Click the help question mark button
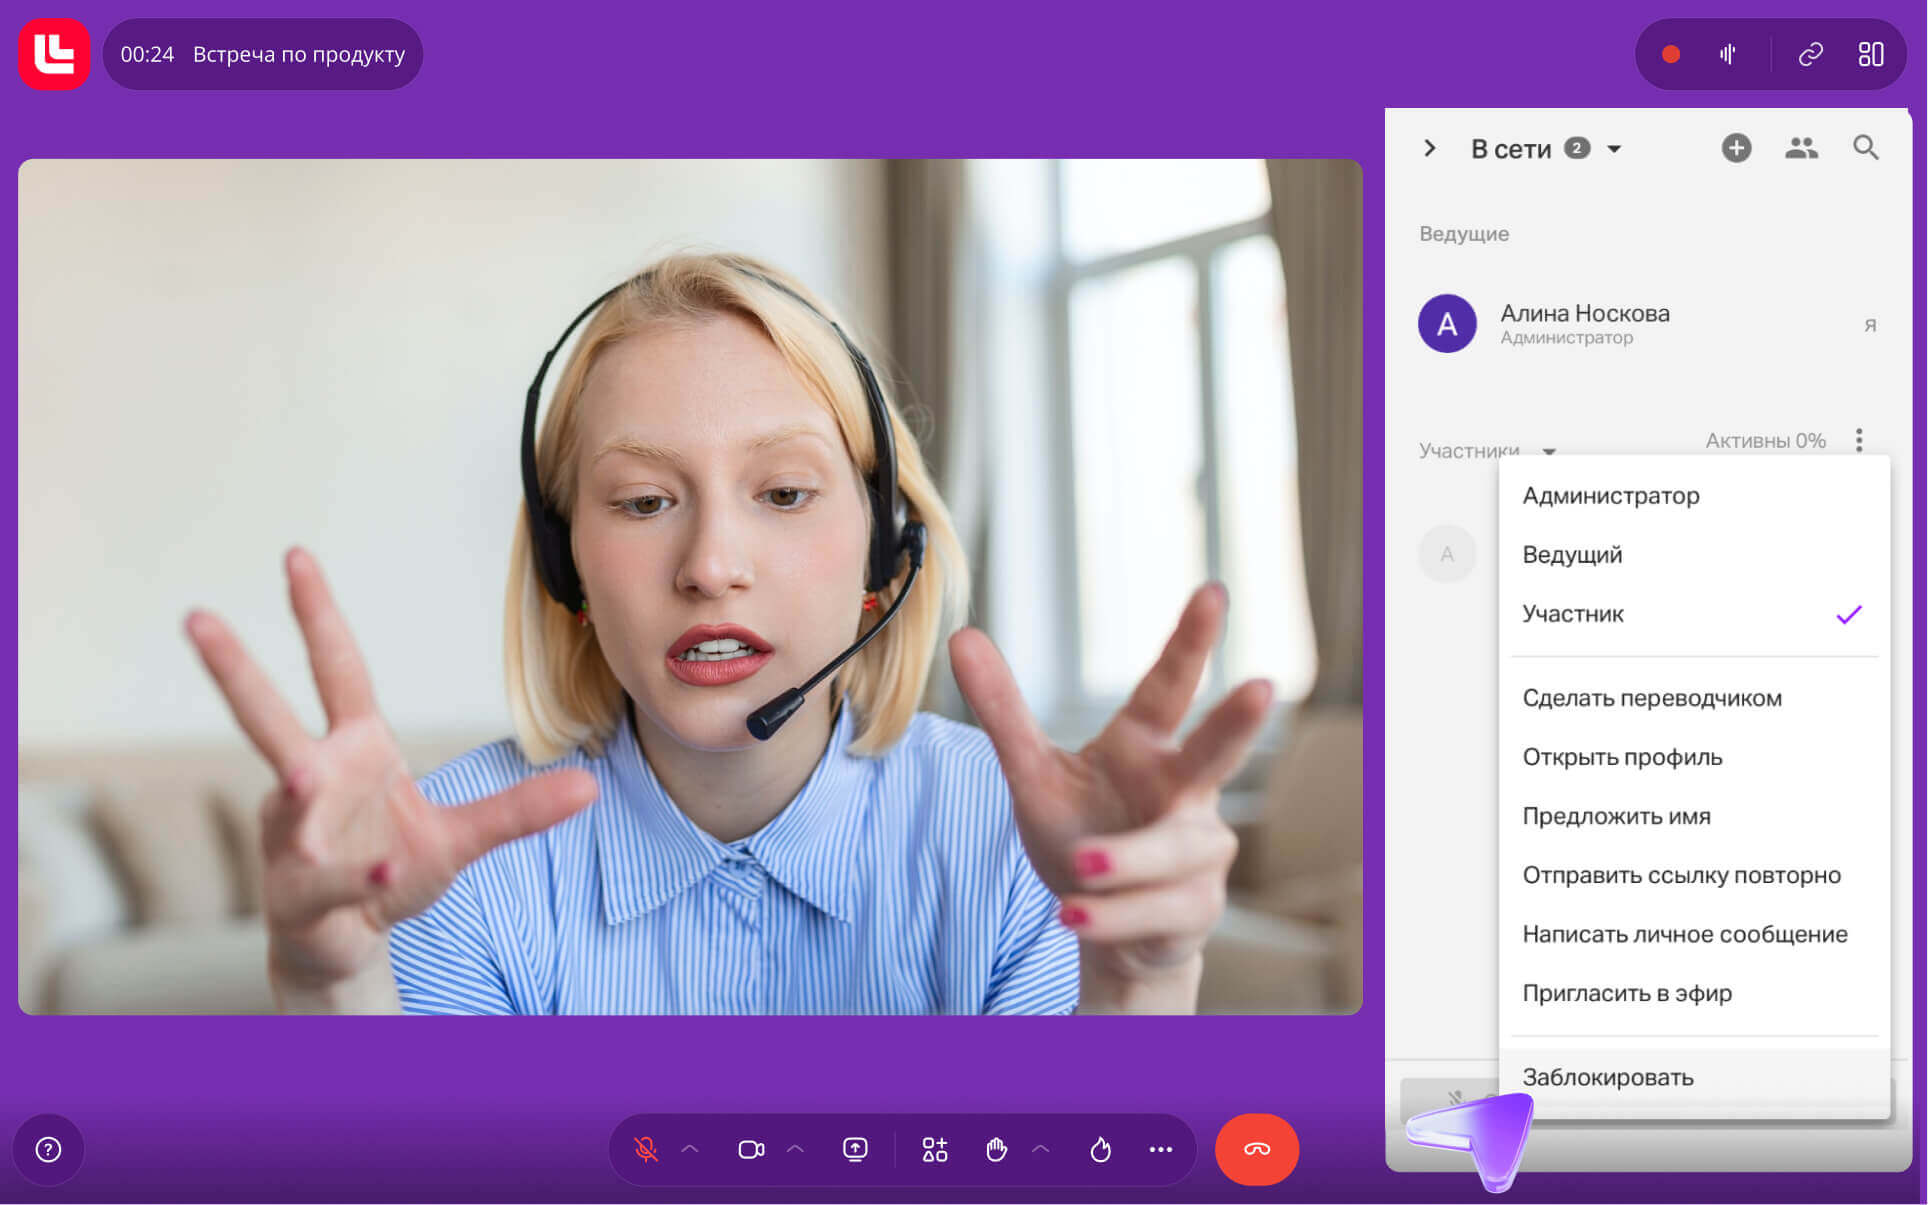1928x1205 pixels. pos(48,1150)
